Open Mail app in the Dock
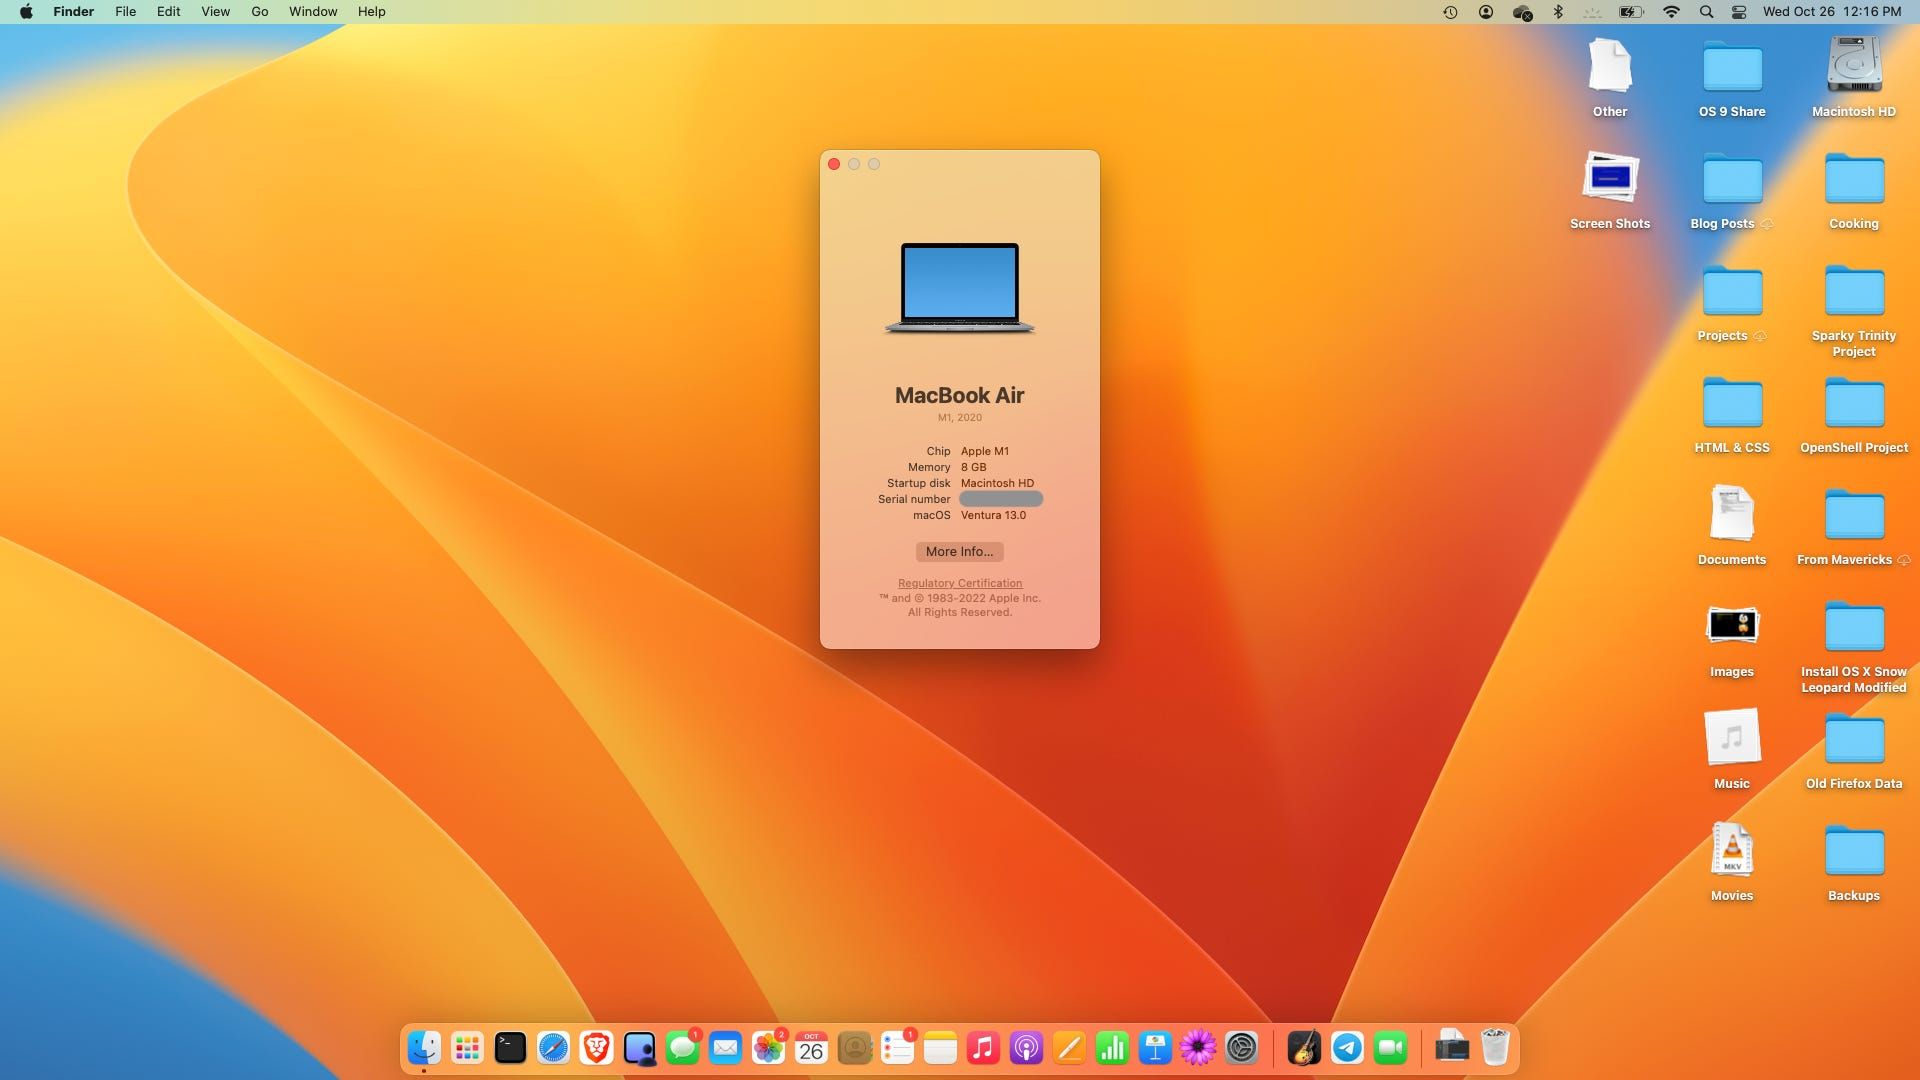 point(725,1048)
